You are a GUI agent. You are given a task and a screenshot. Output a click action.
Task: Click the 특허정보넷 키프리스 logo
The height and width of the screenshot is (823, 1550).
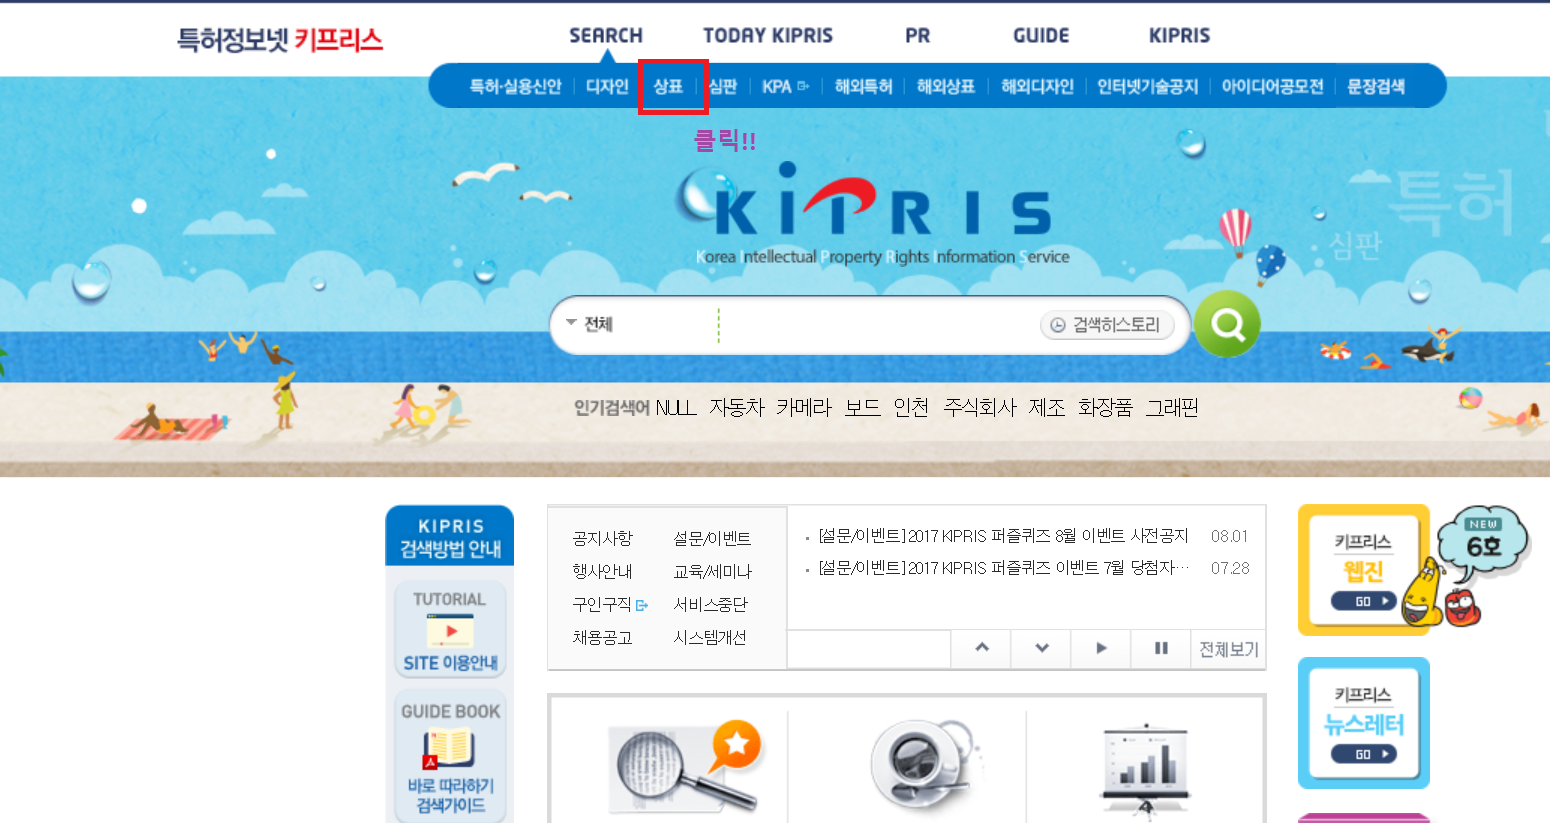click(x=280, y=40)
